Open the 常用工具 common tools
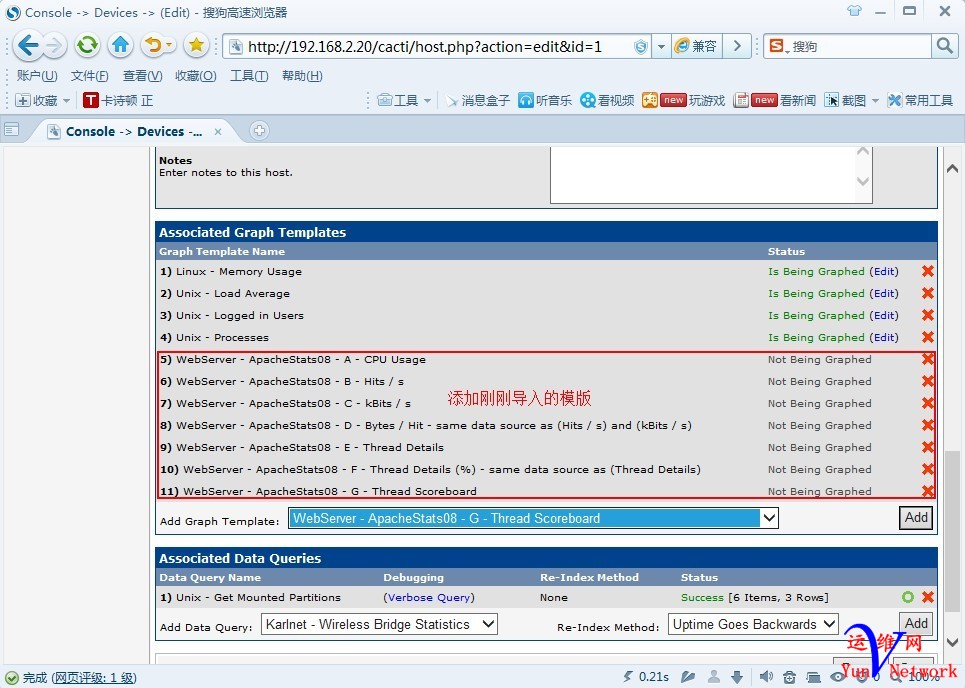This screenshot has height=688, width=965. [x=920, y=100]
